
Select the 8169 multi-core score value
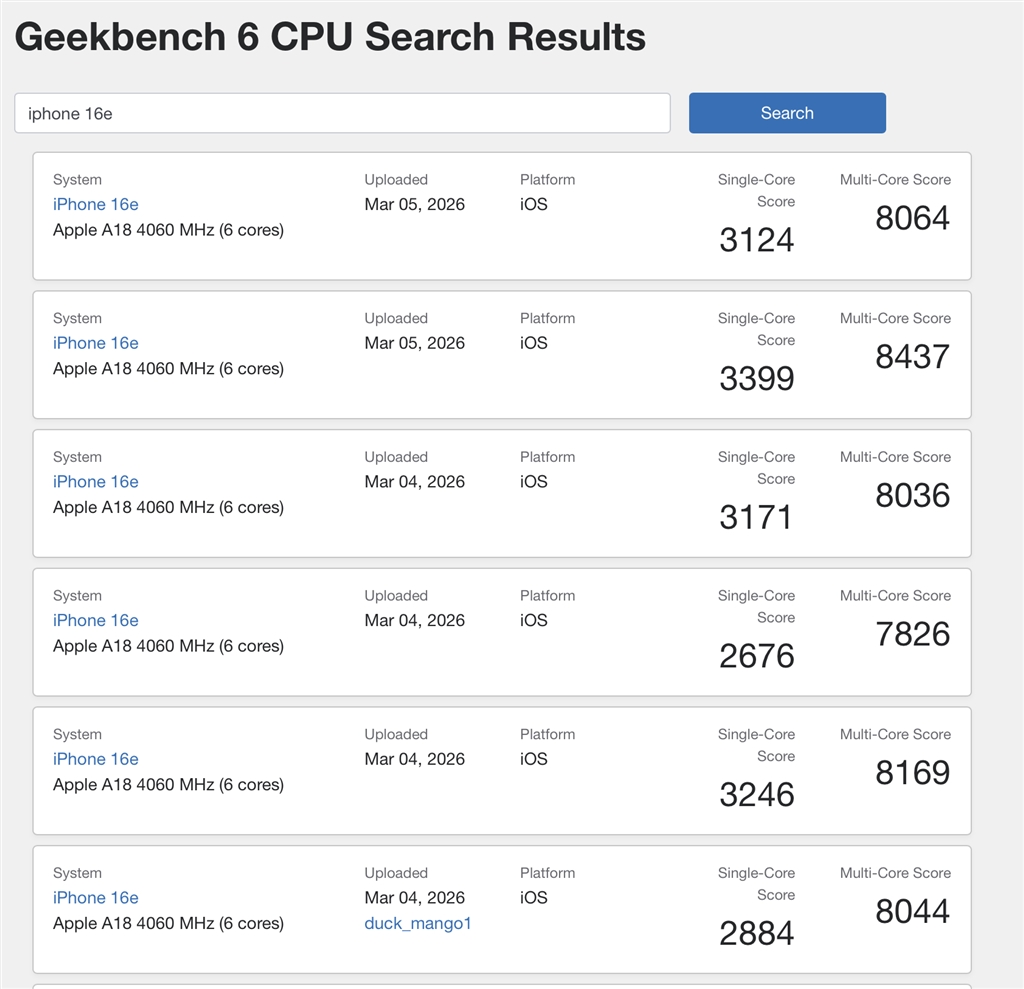coord(912,773)
